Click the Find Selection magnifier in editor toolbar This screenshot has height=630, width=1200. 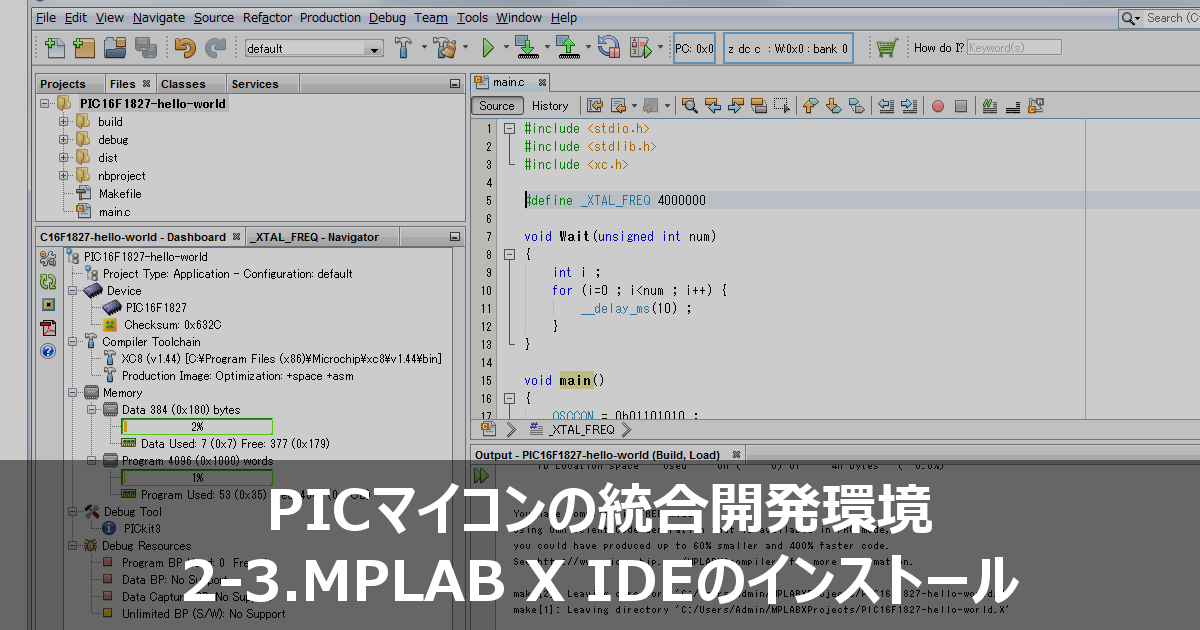[x=689, y=105]
